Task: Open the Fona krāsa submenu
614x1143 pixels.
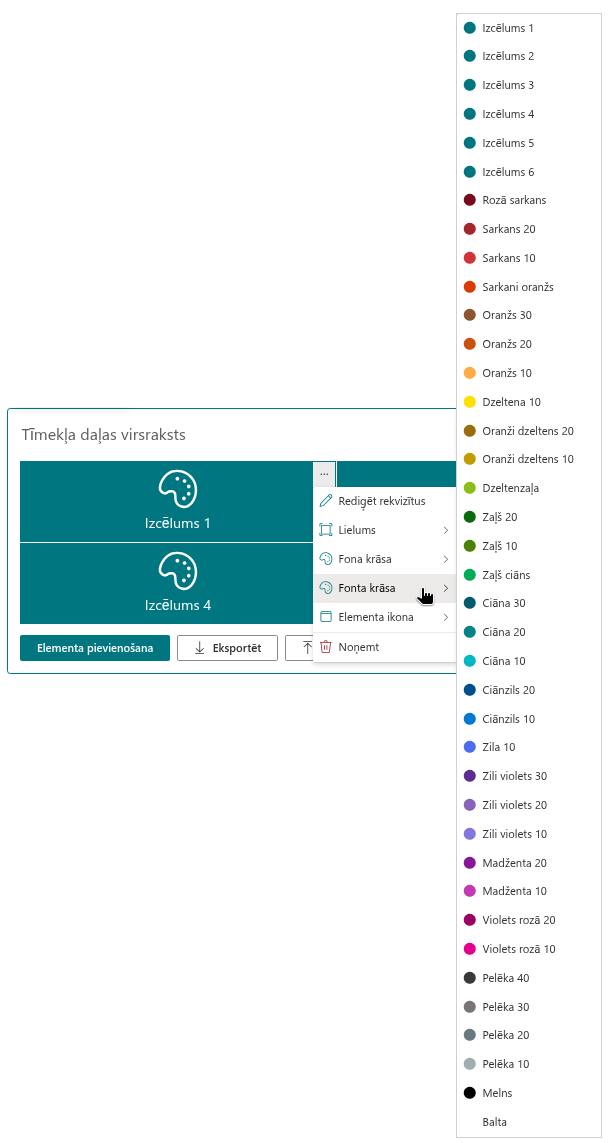Action: (x=384, y=559)
